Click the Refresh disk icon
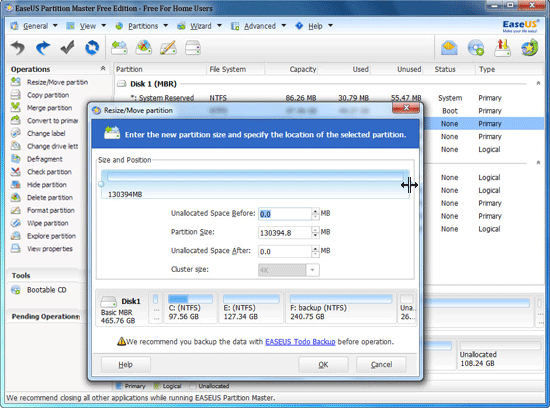Viewport: 550px width, 408px height. pyautogui.click(x=92, y=47)
